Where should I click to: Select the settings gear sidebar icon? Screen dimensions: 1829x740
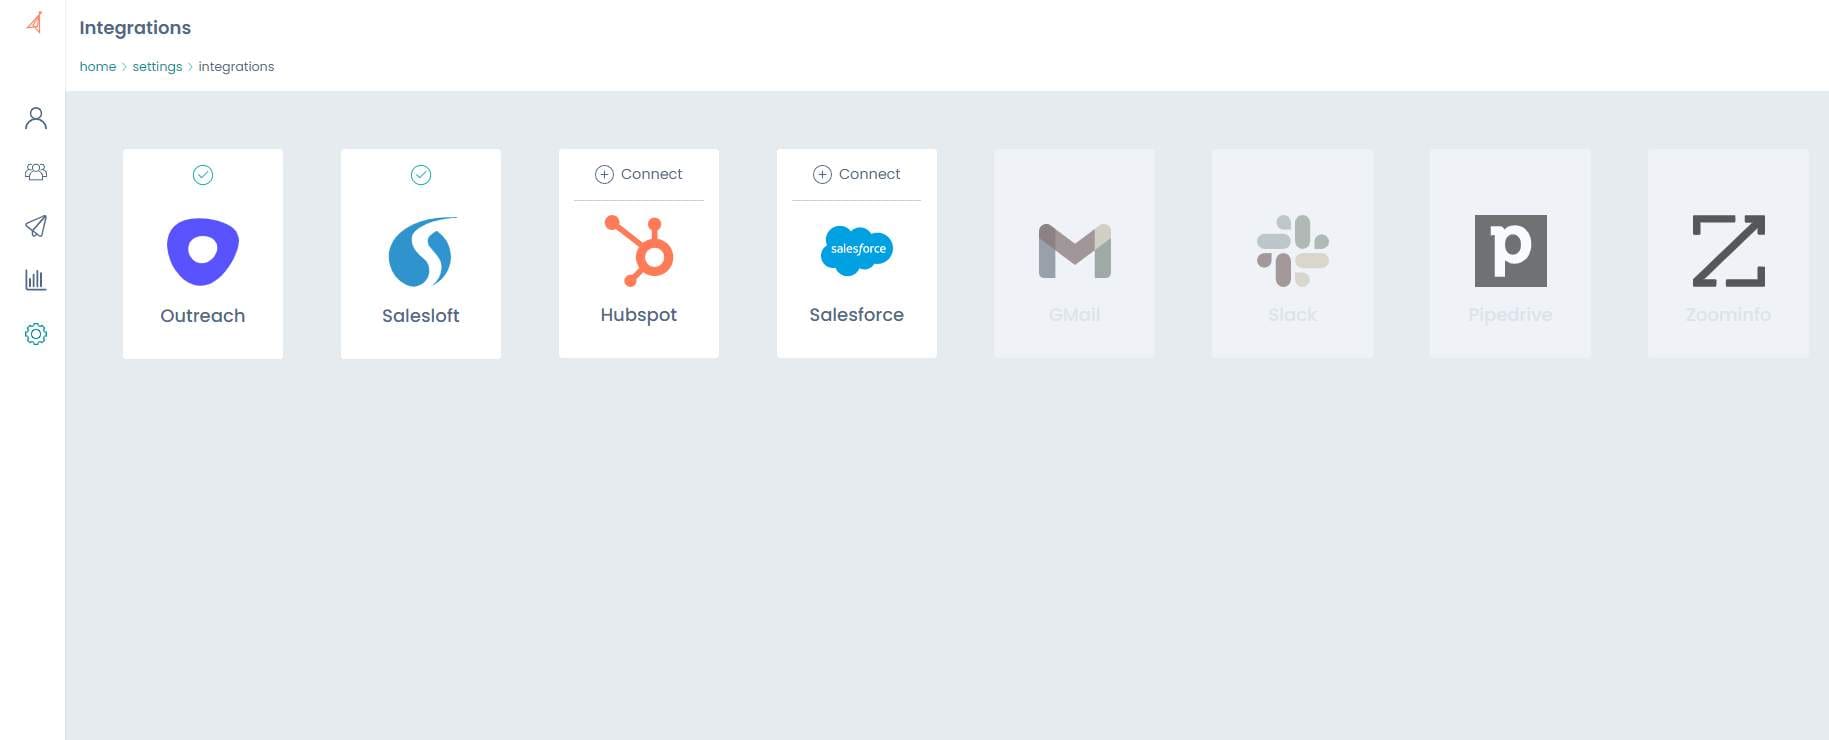coord(36,334)
